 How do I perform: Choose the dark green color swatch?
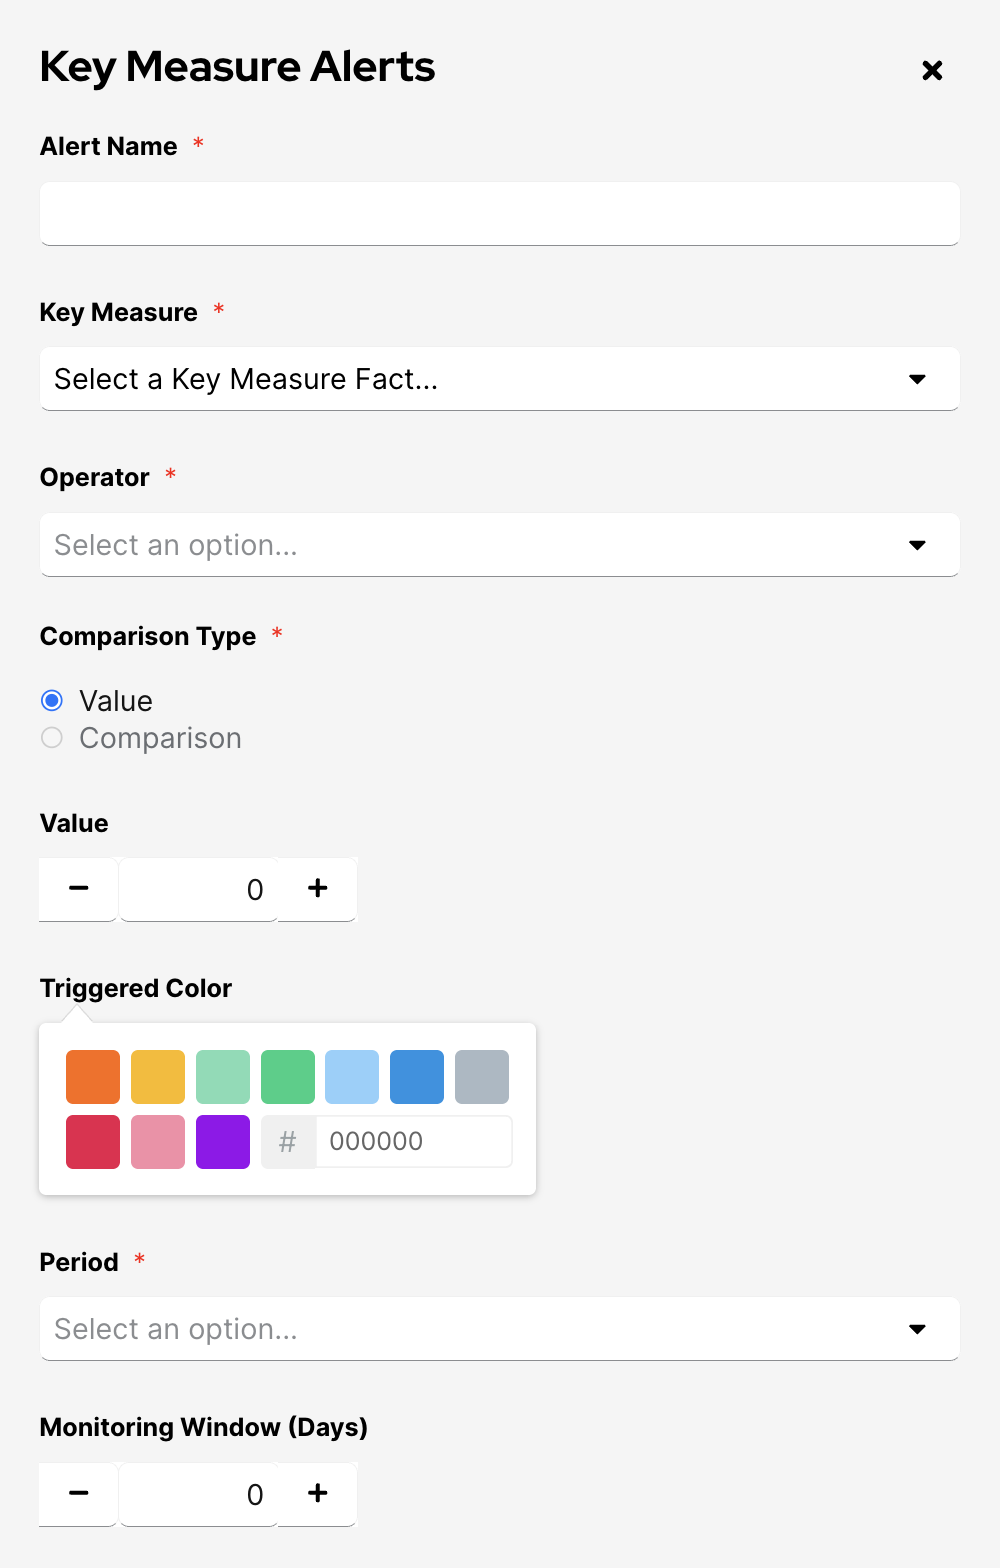[288, 1077]
